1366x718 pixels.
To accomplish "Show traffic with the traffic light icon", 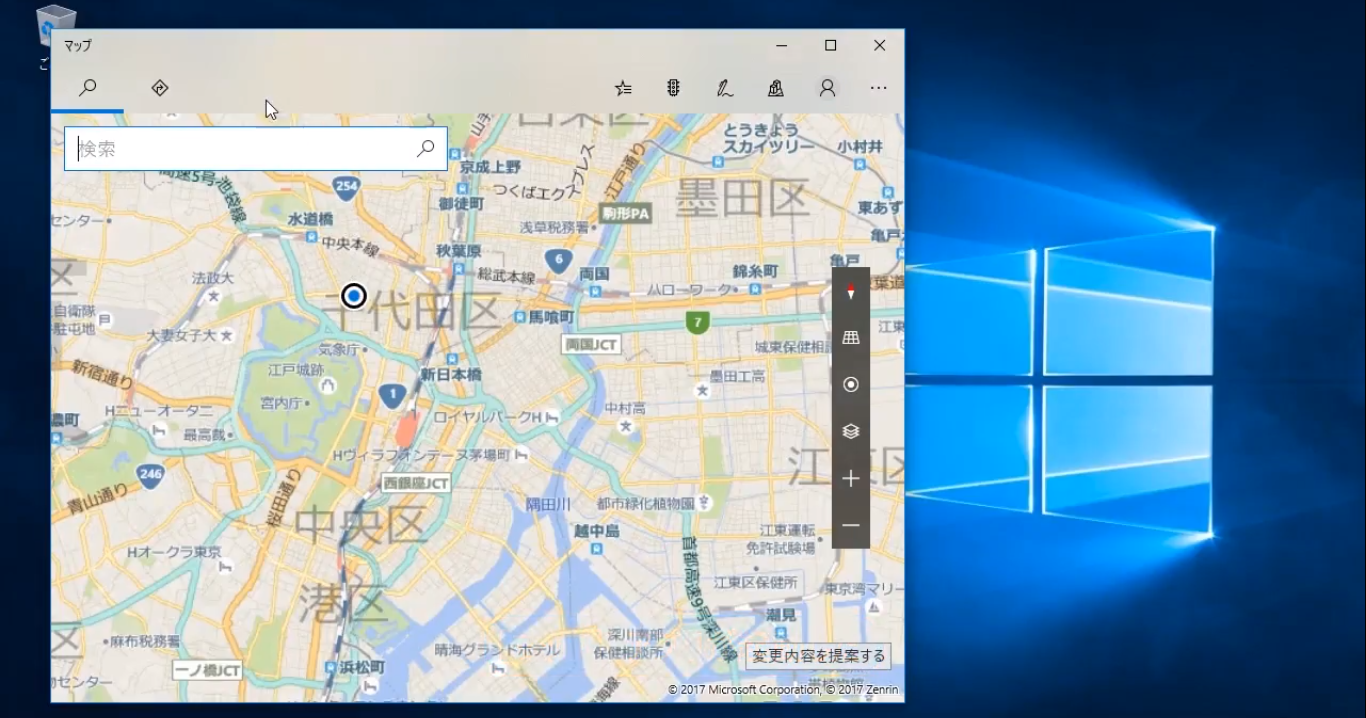I will 673,88.
